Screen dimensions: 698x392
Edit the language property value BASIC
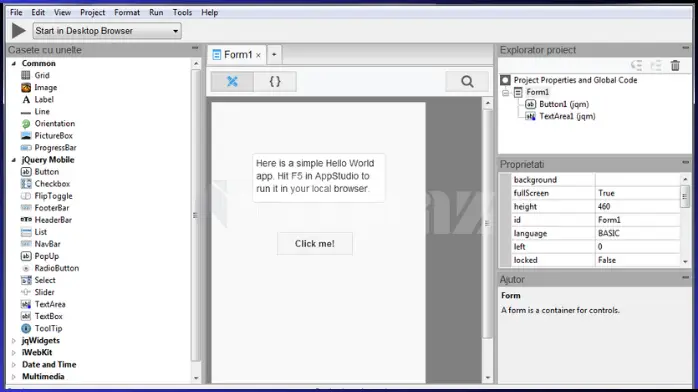(x=637, y=233)
